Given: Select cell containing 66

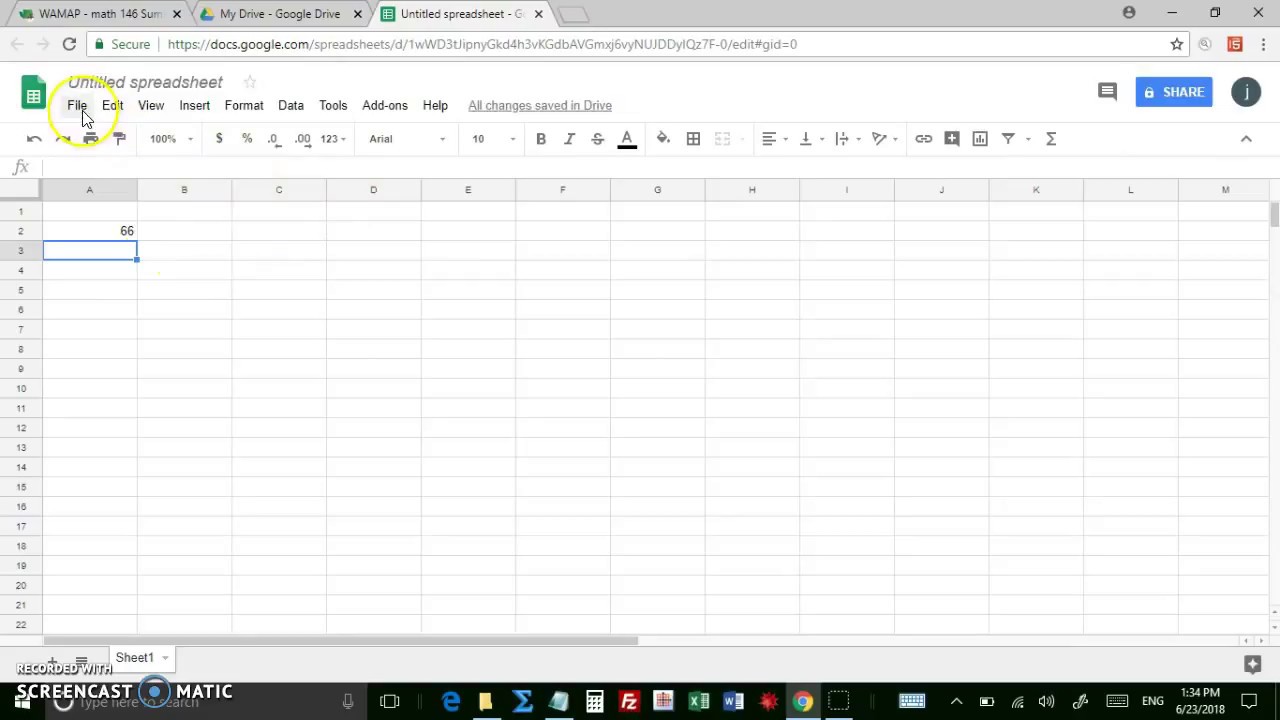Looking at the screenshot, I should 90,231.
